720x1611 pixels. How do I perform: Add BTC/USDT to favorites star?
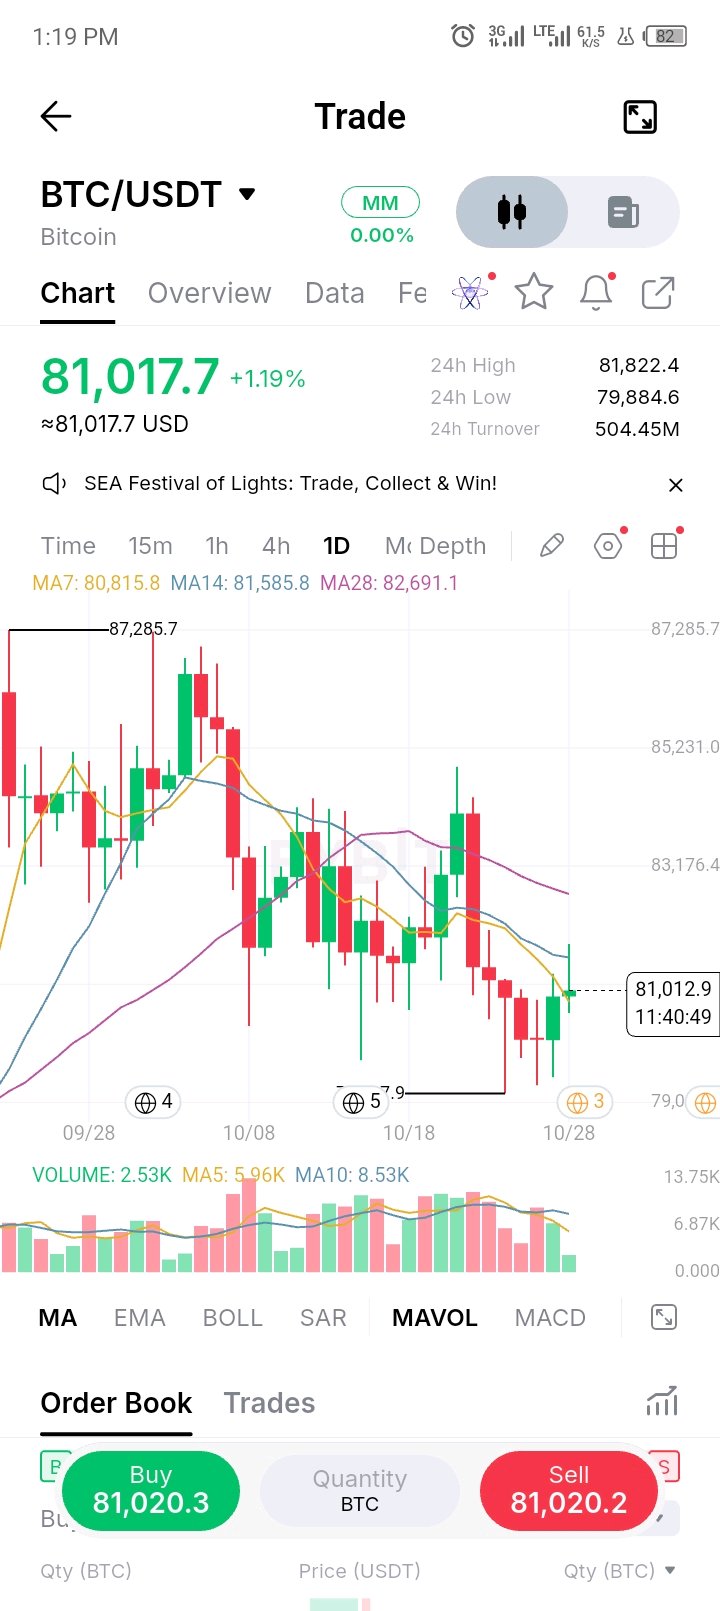coord(534,293)
